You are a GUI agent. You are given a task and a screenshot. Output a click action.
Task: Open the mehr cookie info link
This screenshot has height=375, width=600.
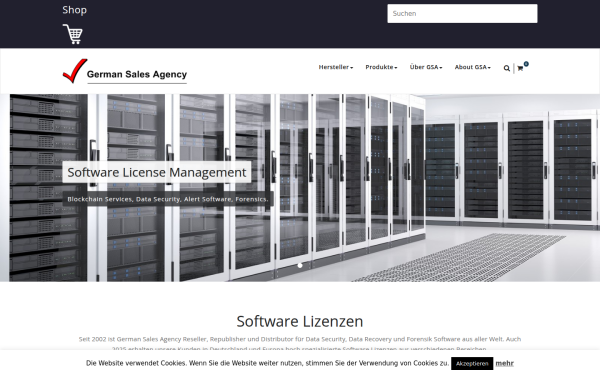pos(504,363)
